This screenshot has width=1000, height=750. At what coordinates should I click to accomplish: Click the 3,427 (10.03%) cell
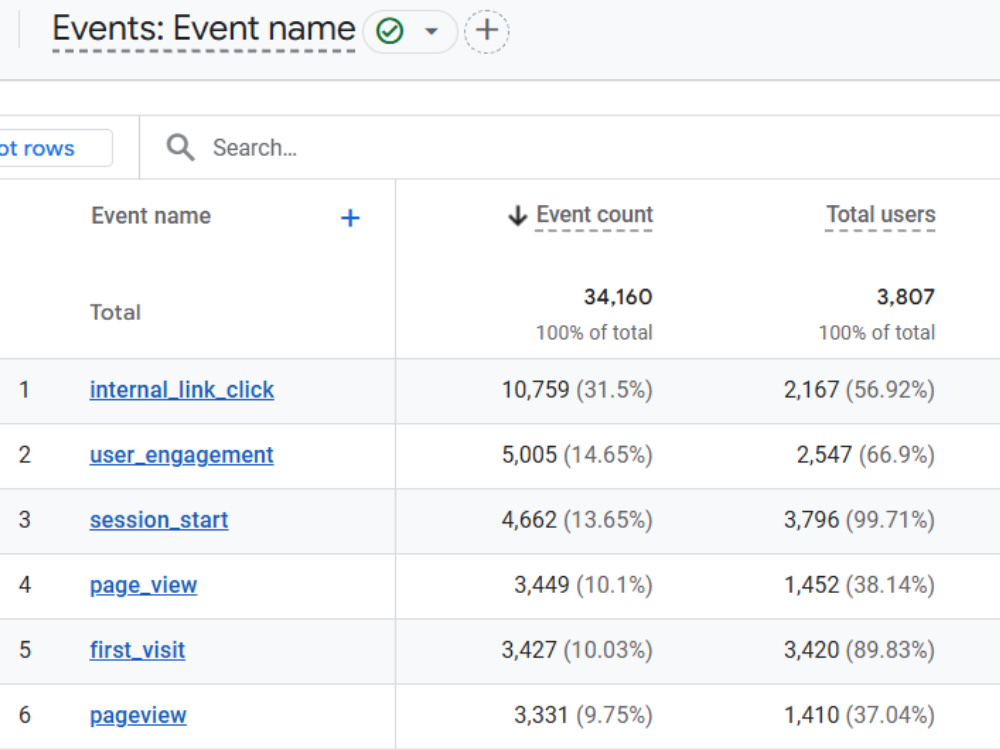(577, 650)
